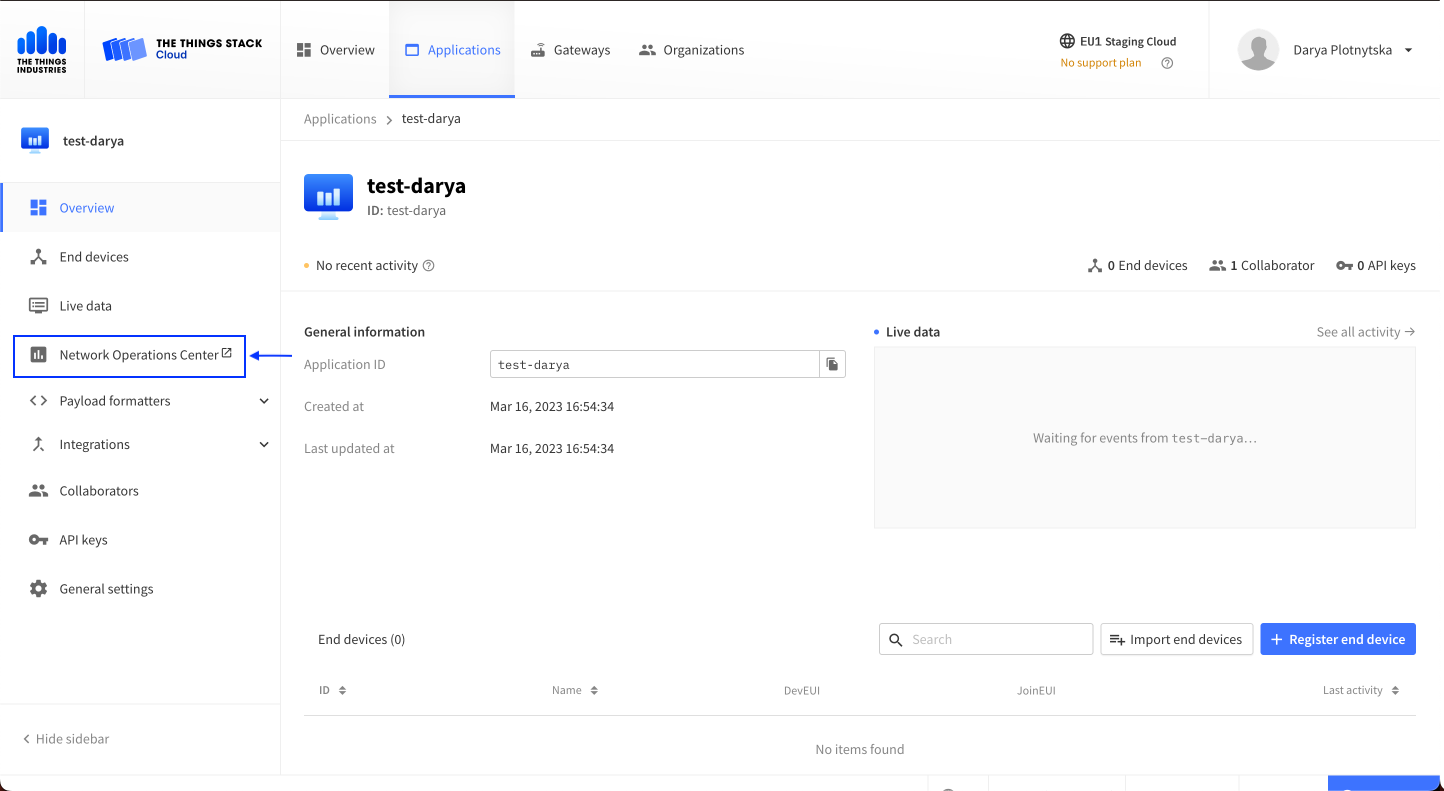The width and height of the screenshot is (1444, 791).
Task: Switch to the Gateways tab
Action: 570,50
